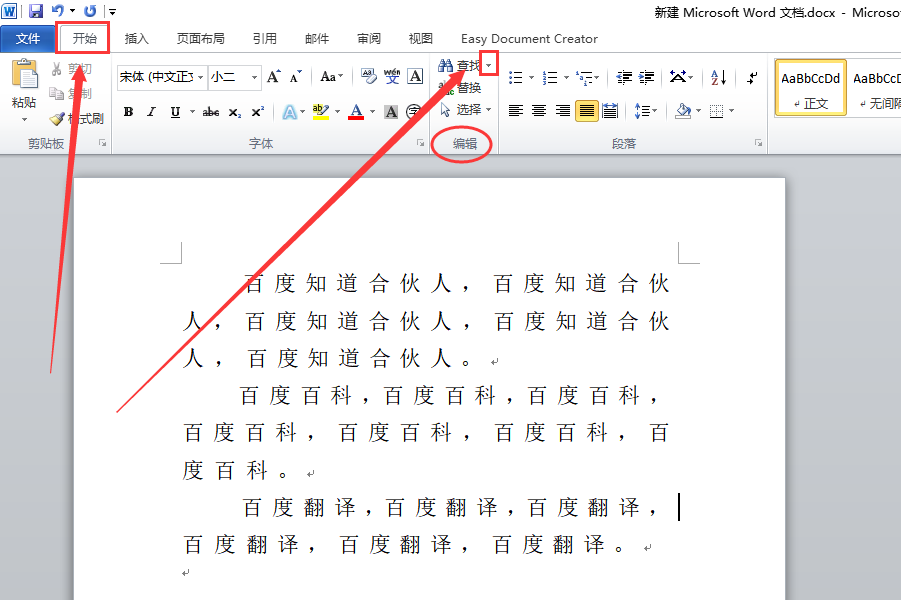Viewport: 901px width, 600px height.
Task: Apply distributed alignment
Action: 610,111
